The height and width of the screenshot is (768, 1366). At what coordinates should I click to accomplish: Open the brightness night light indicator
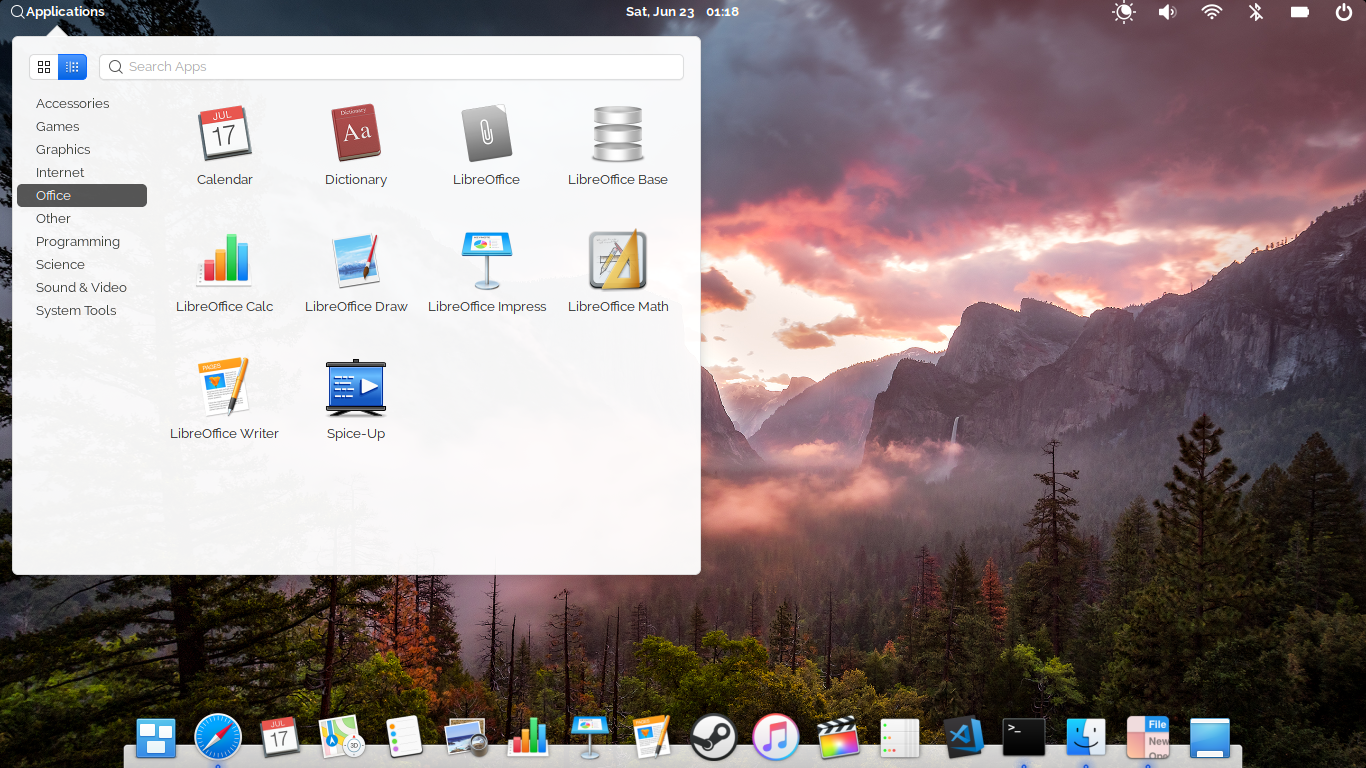[x=1124, y=12]
